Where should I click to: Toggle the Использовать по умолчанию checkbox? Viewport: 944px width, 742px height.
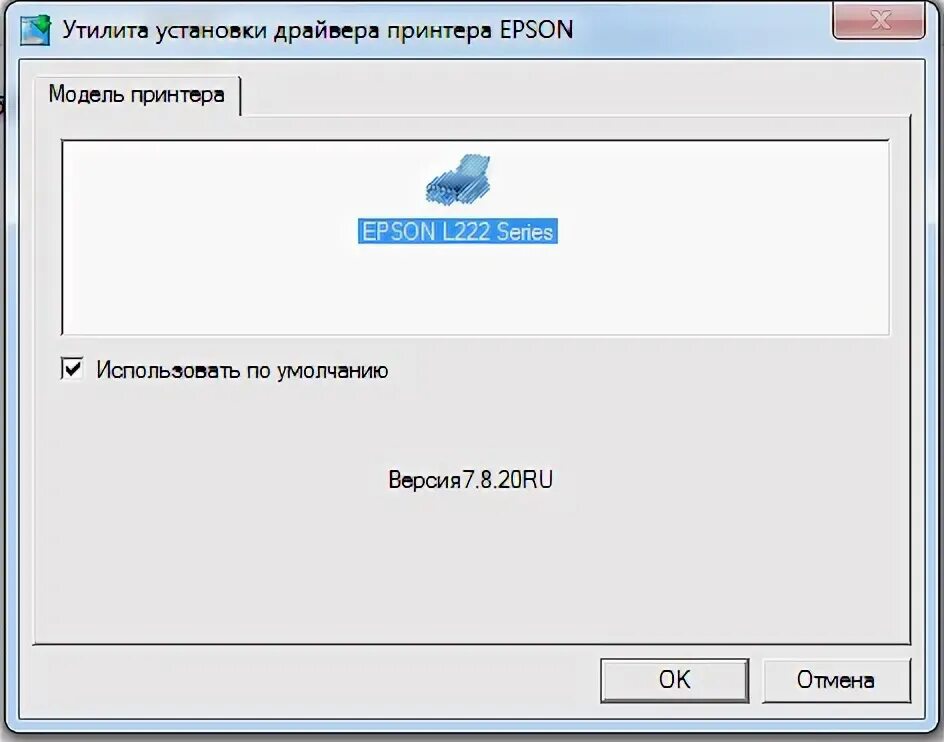pyautogui.click(x=72, y=369)
